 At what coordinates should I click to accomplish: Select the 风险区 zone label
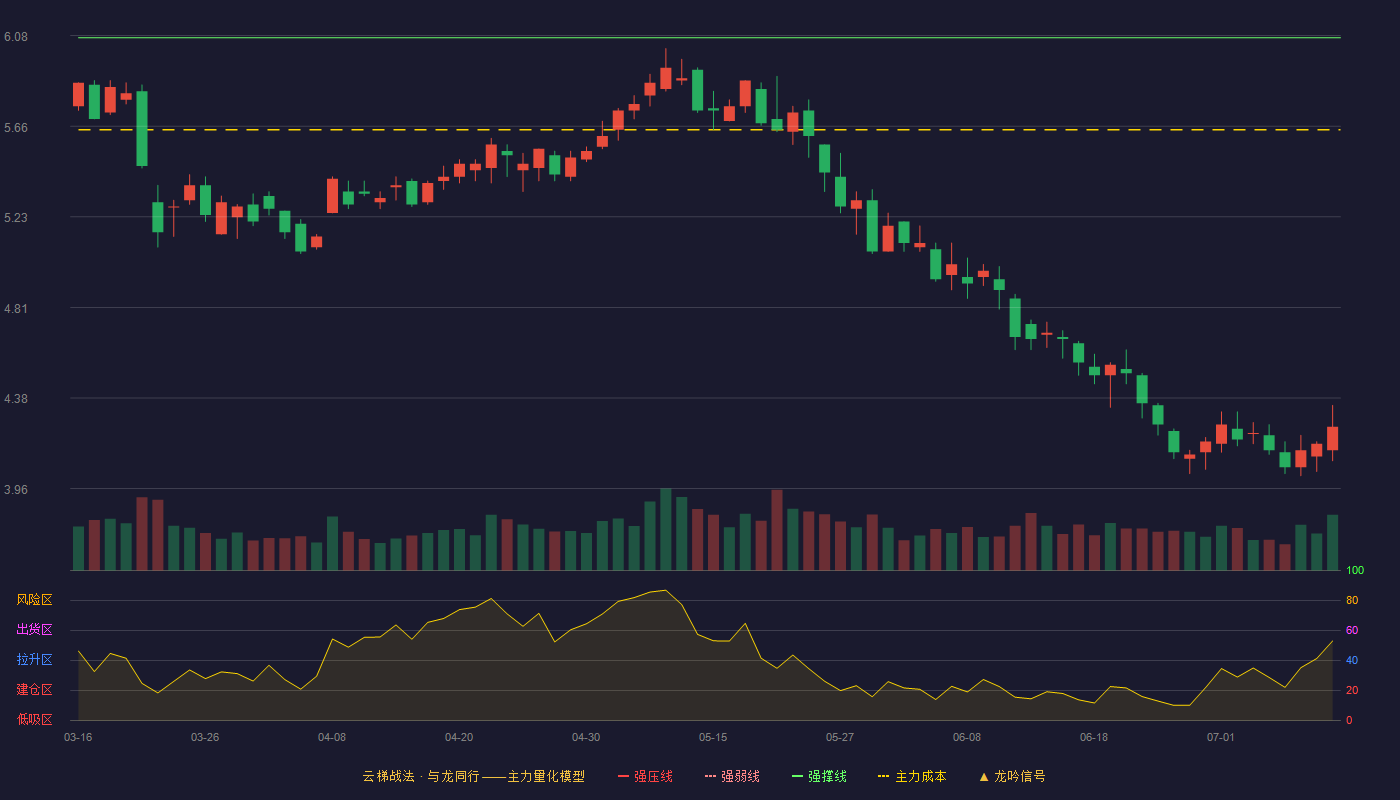pyautogui.click(x=34, y=600)
